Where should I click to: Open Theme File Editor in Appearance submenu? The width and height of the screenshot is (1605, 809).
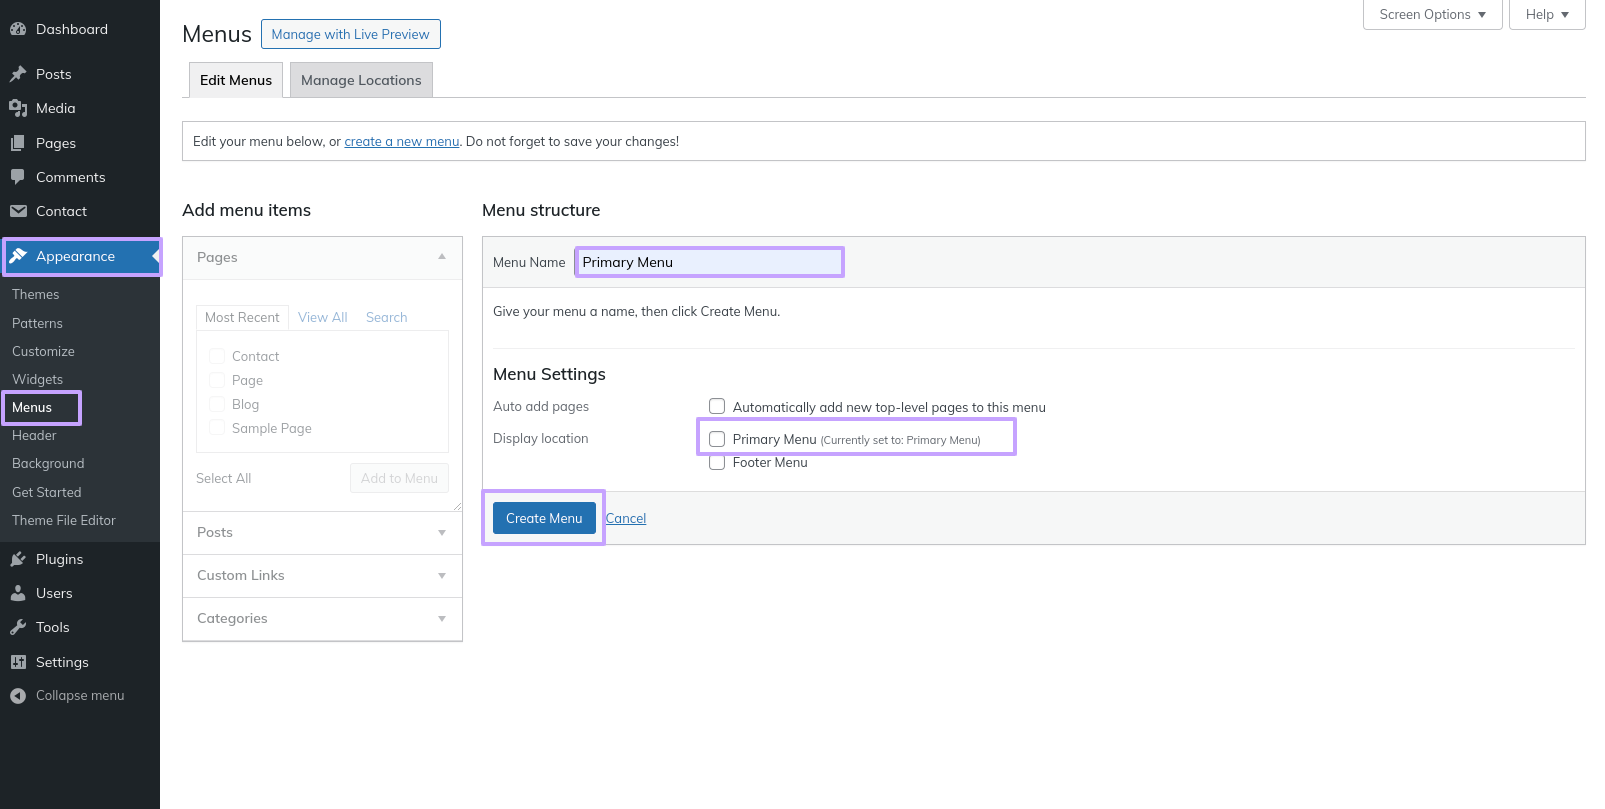(x=64, y=520)
